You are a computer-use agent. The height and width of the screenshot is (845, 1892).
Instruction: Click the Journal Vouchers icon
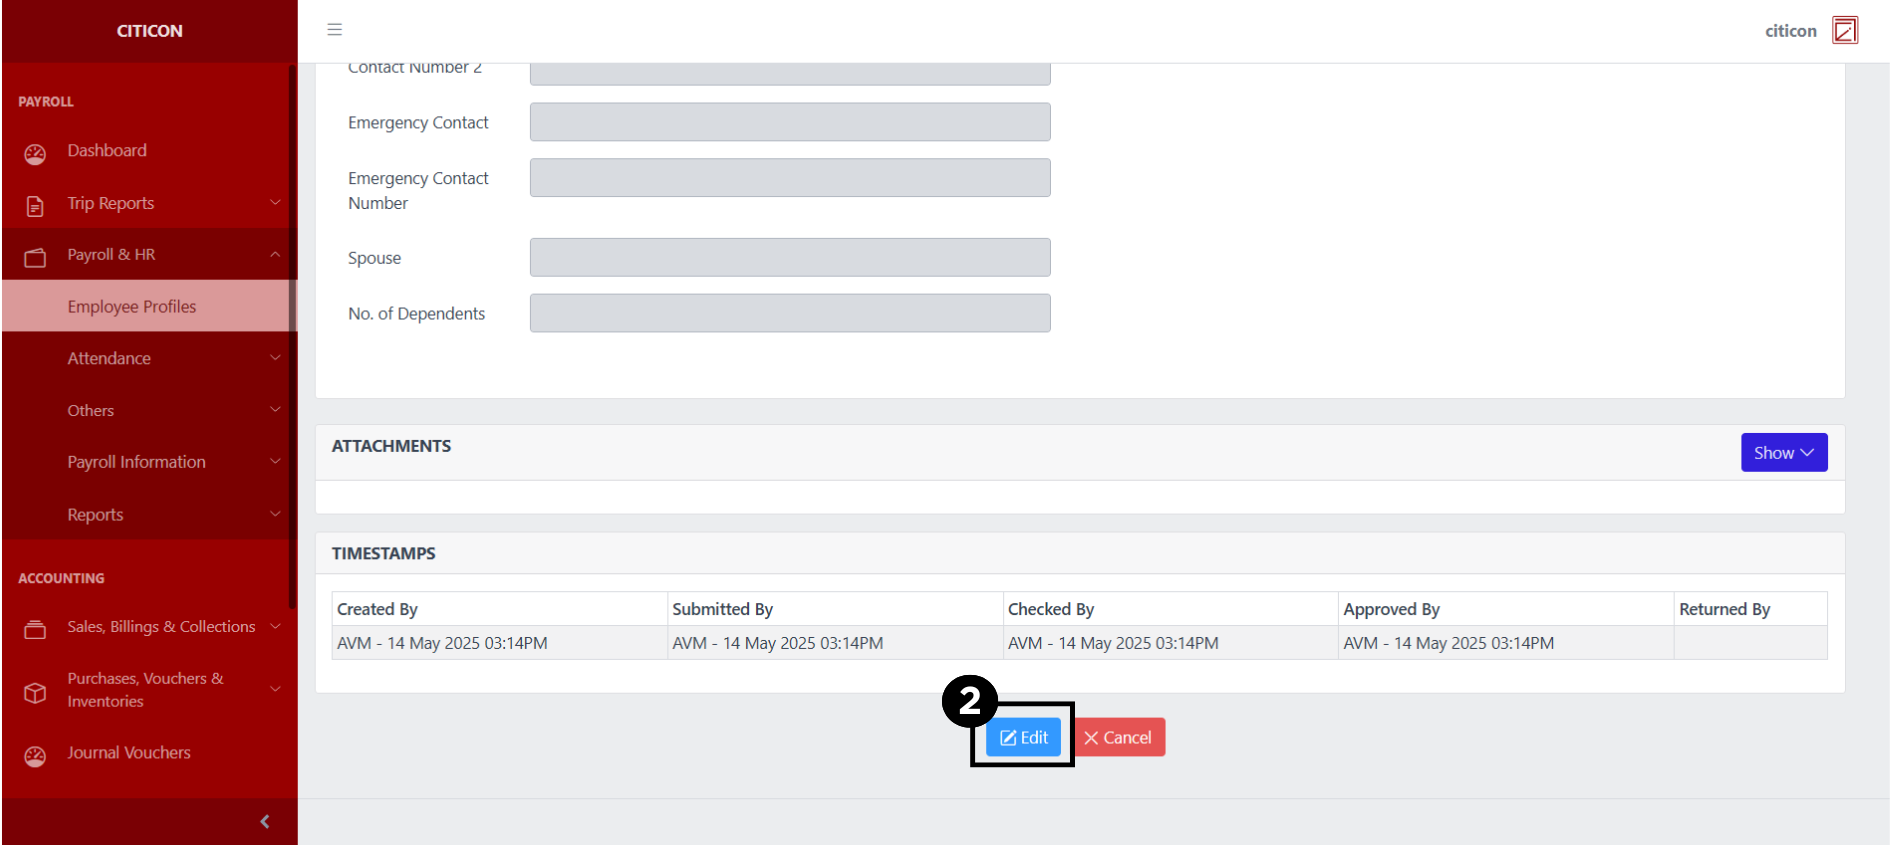point(35,756)
